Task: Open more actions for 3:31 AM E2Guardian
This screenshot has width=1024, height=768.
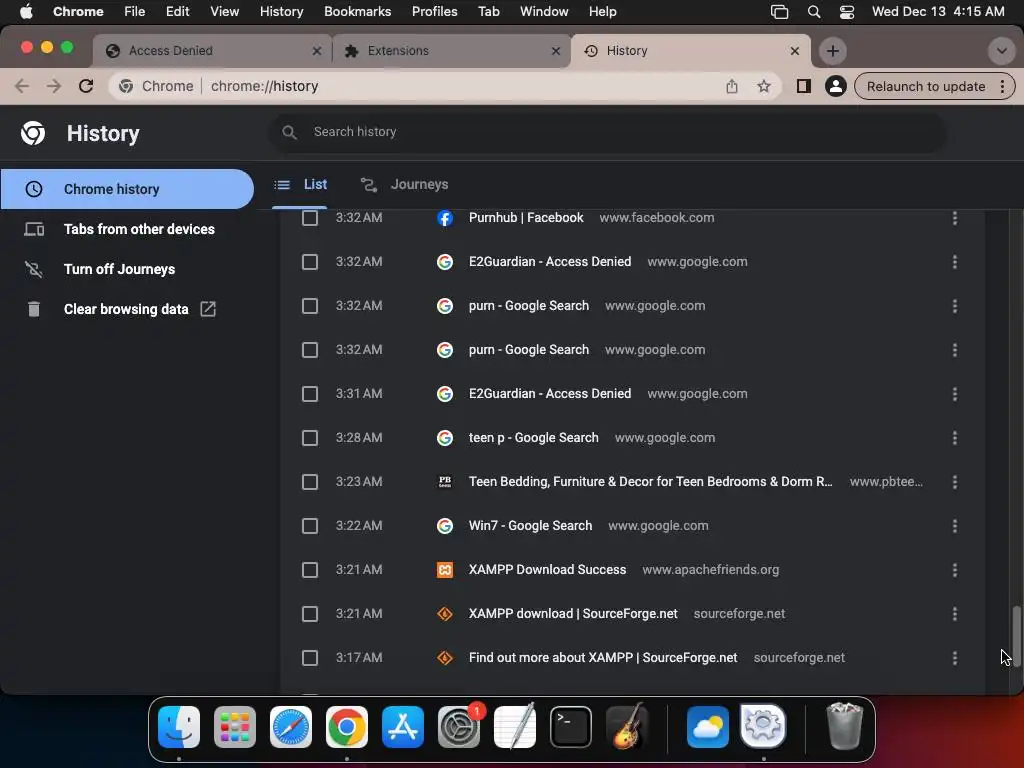Action: coord(955,394)
